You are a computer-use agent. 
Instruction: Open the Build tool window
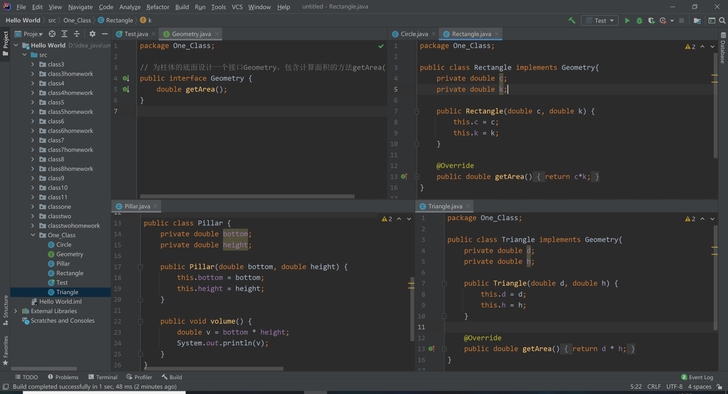[172, 377]
